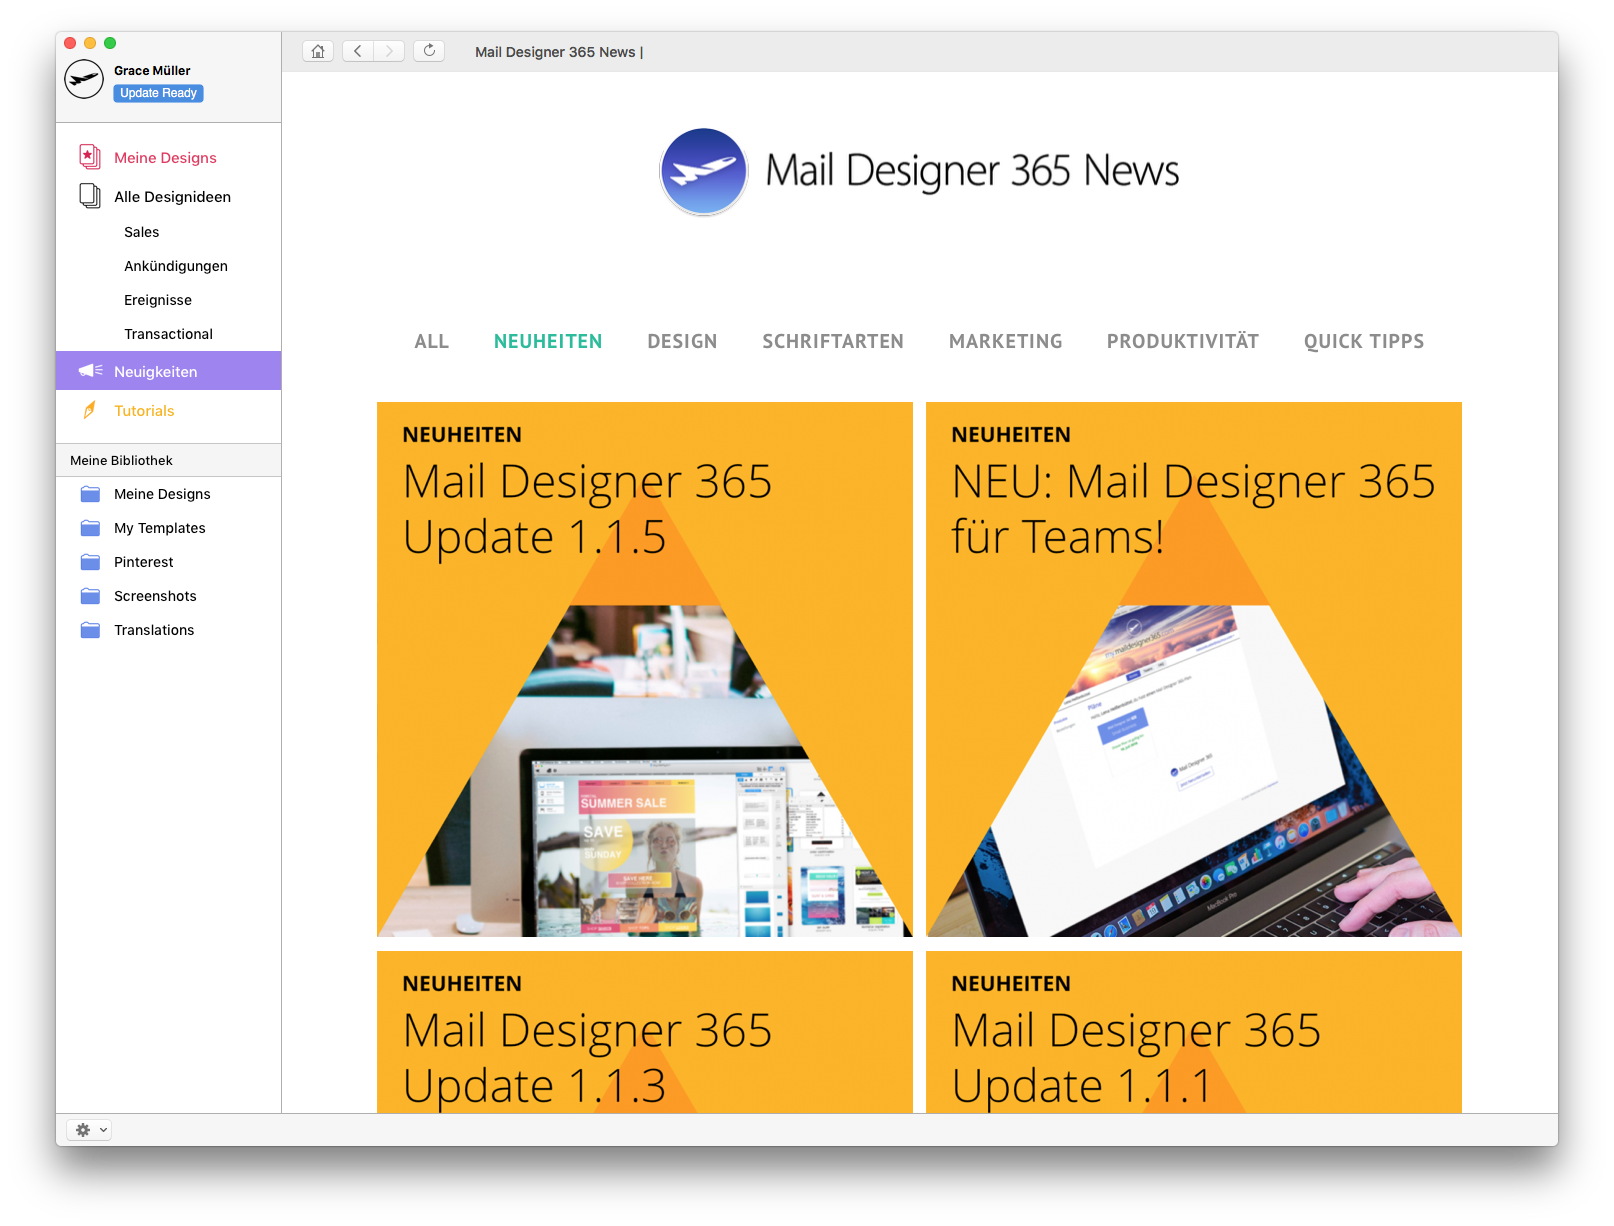Screen dimensions: 1614x1226
Task: Click the Update Ready badge
Action: tap(158, 93)
